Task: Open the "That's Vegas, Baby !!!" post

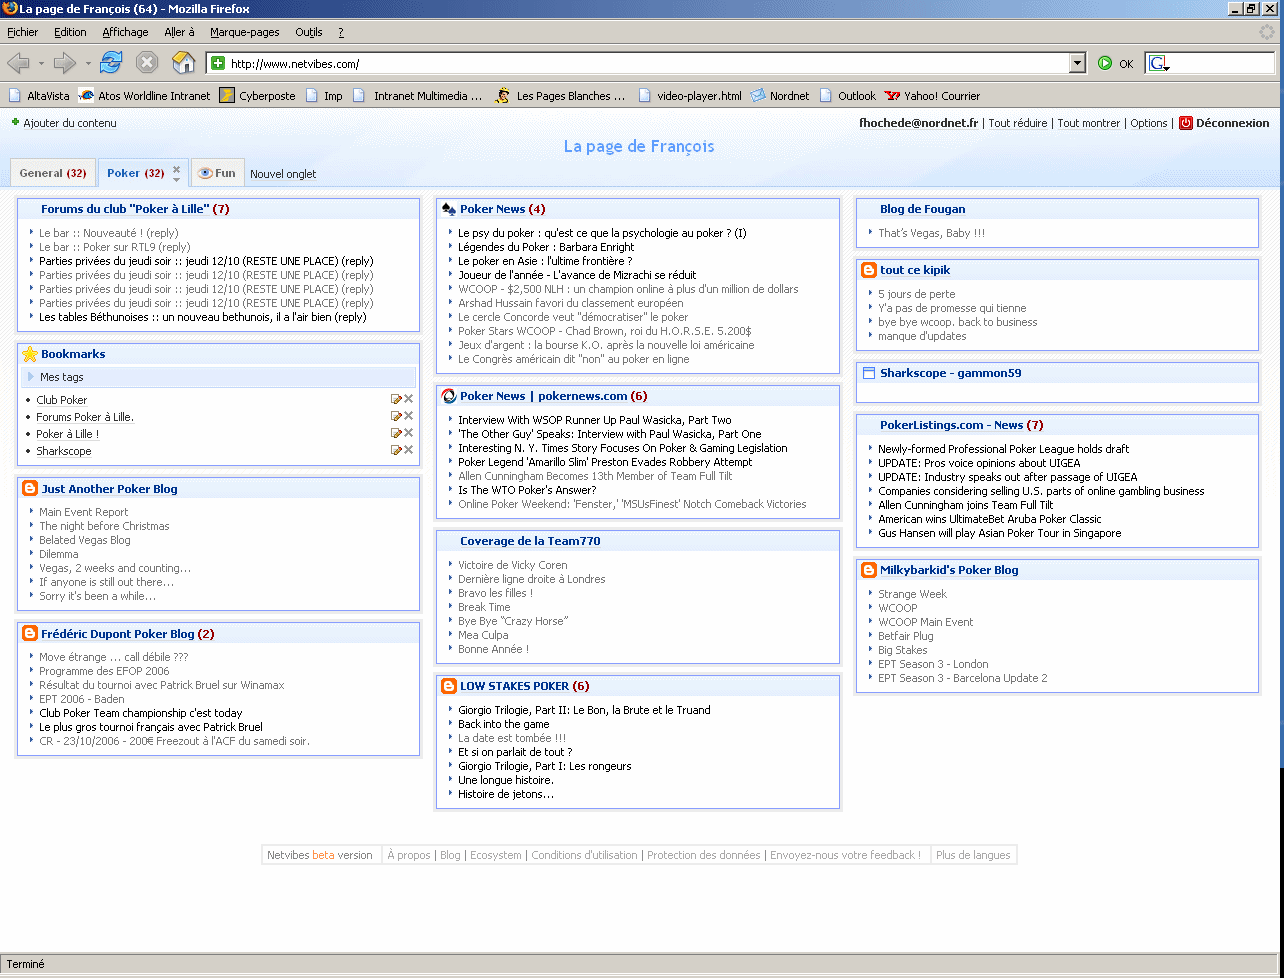Action: pyautogui.click(x=931, y=233)
